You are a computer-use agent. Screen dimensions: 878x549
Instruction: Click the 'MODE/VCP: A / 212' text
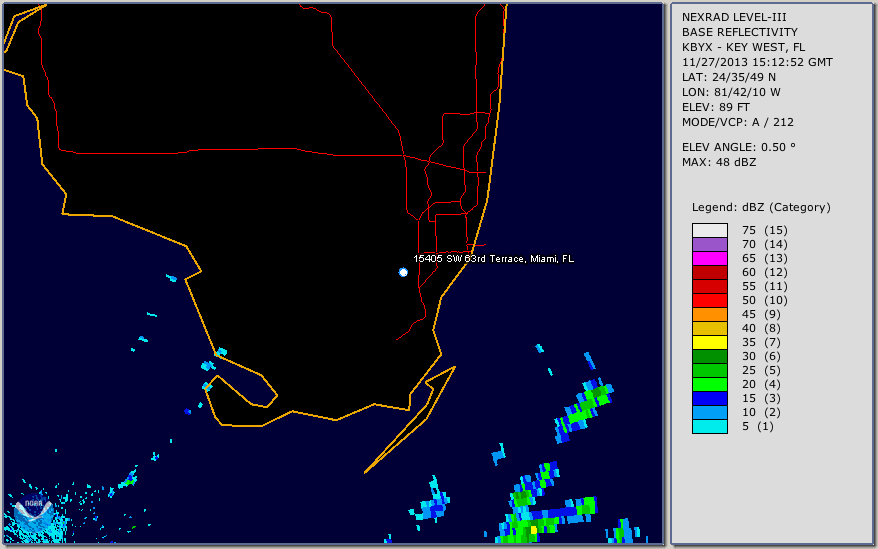(737, 123)
